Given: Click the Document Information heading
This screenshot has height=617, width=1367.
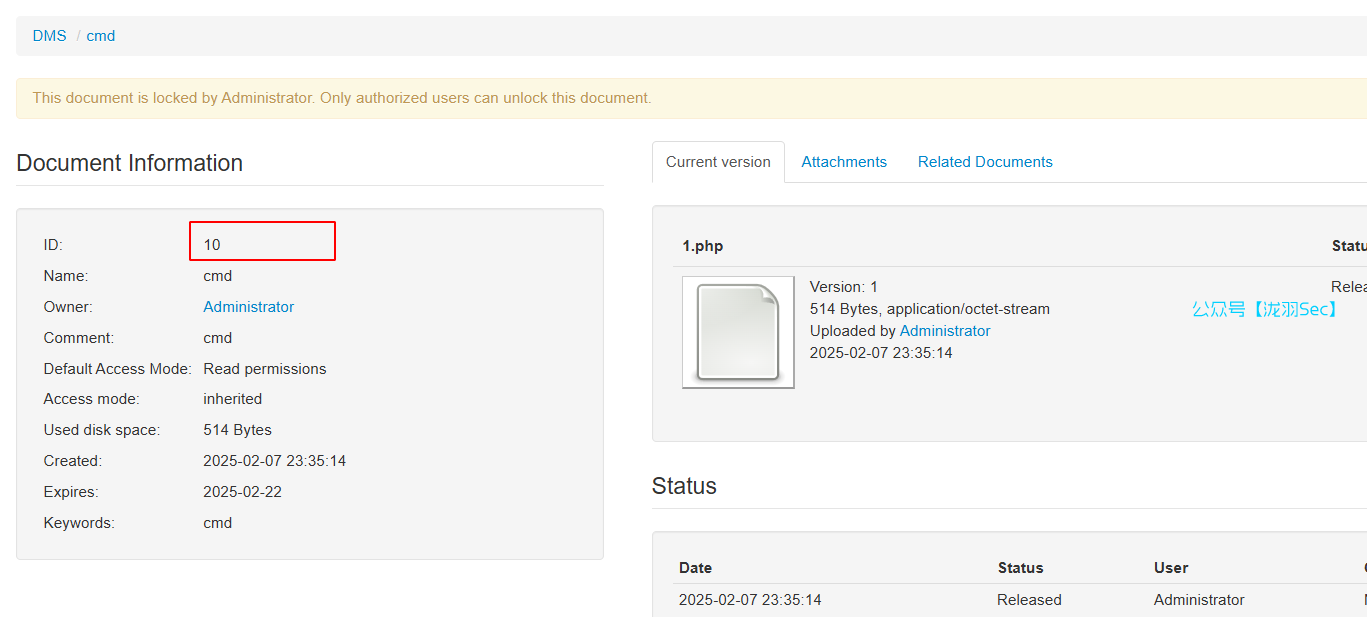Looking at the screenshot, I should coord(130,163).
